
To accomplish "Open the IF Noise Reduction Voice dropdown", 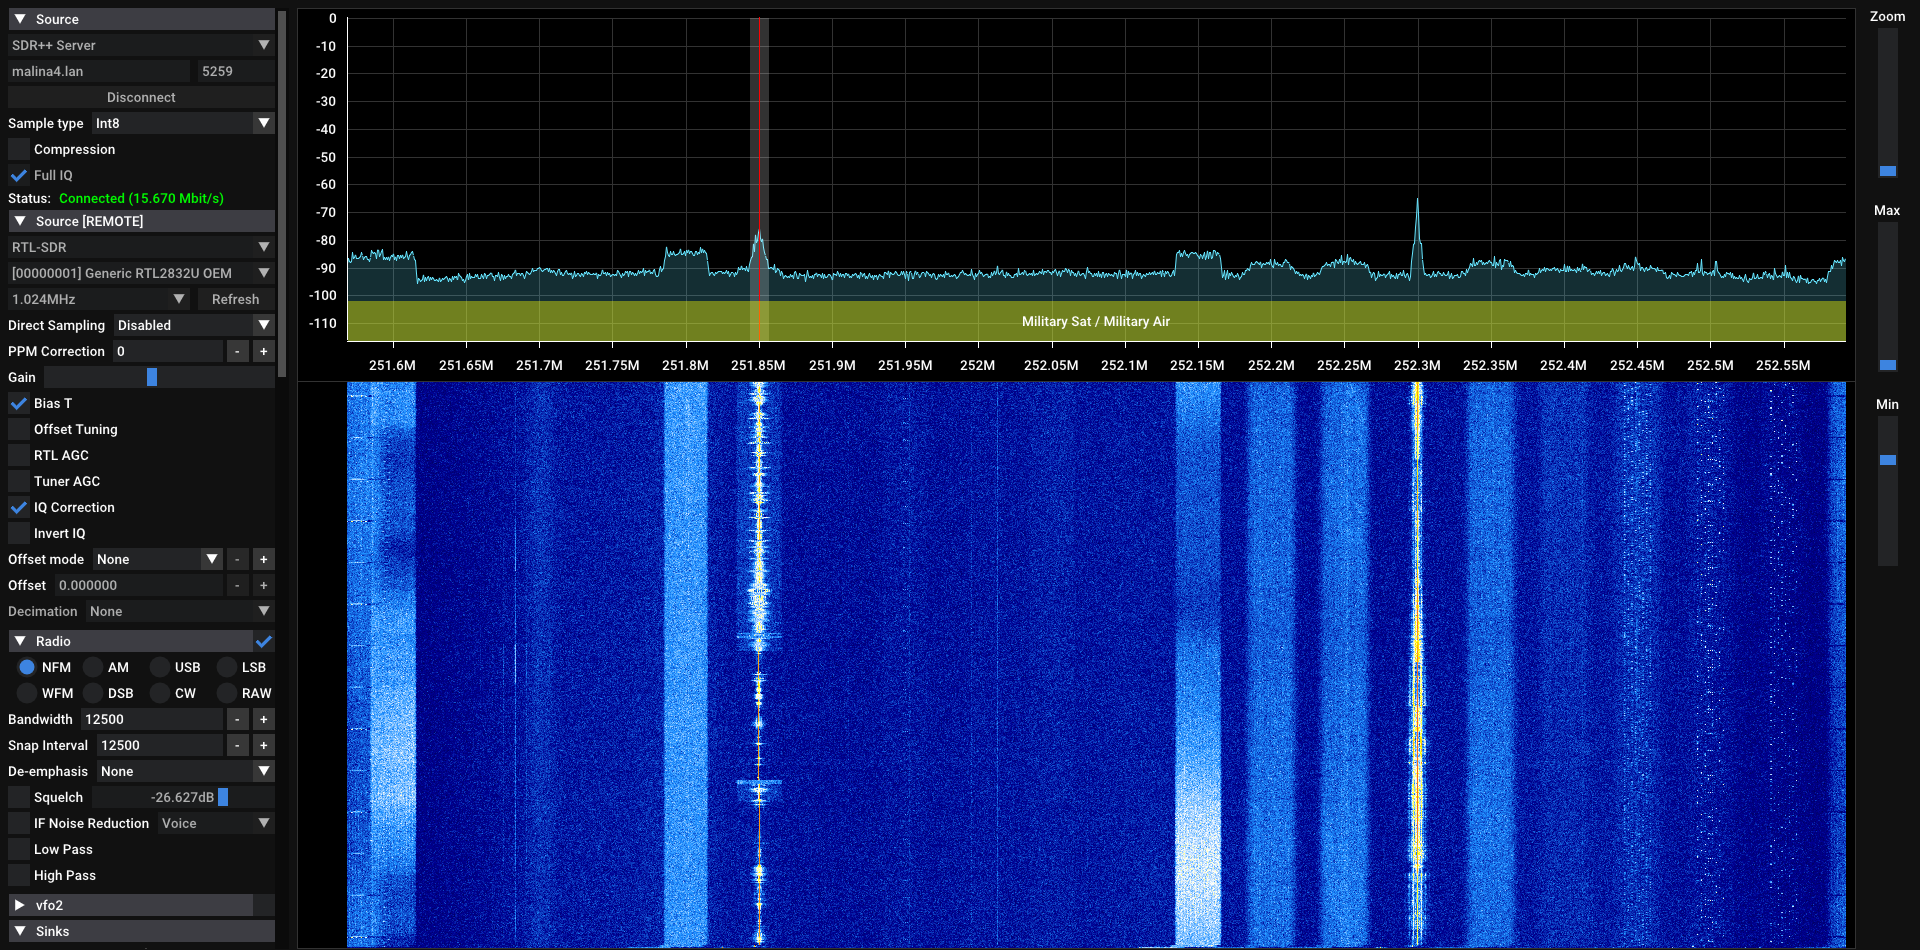I will 216,823.
